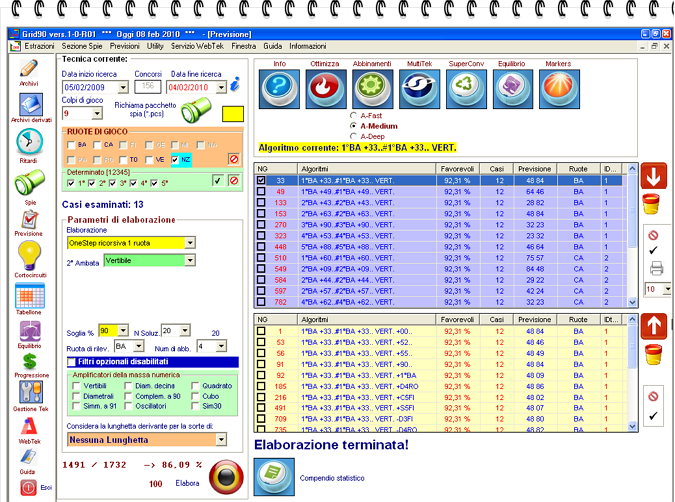Open the Data inizio ricerca dropdown
The image size is (675, 502).
123,87
